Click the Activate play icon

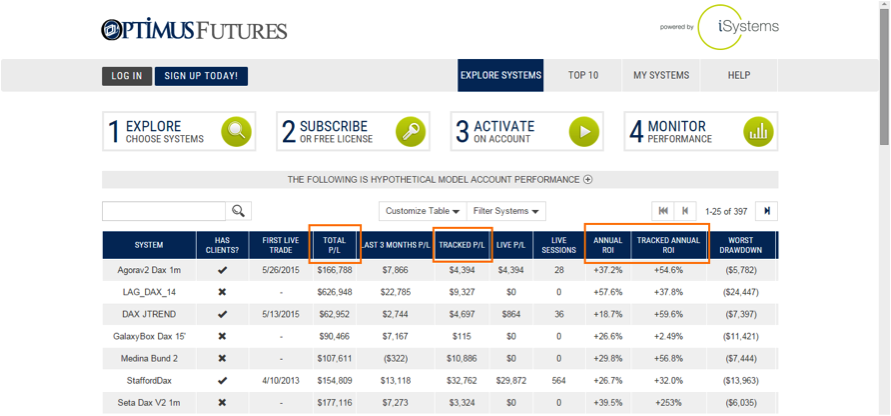coord(584,131)
